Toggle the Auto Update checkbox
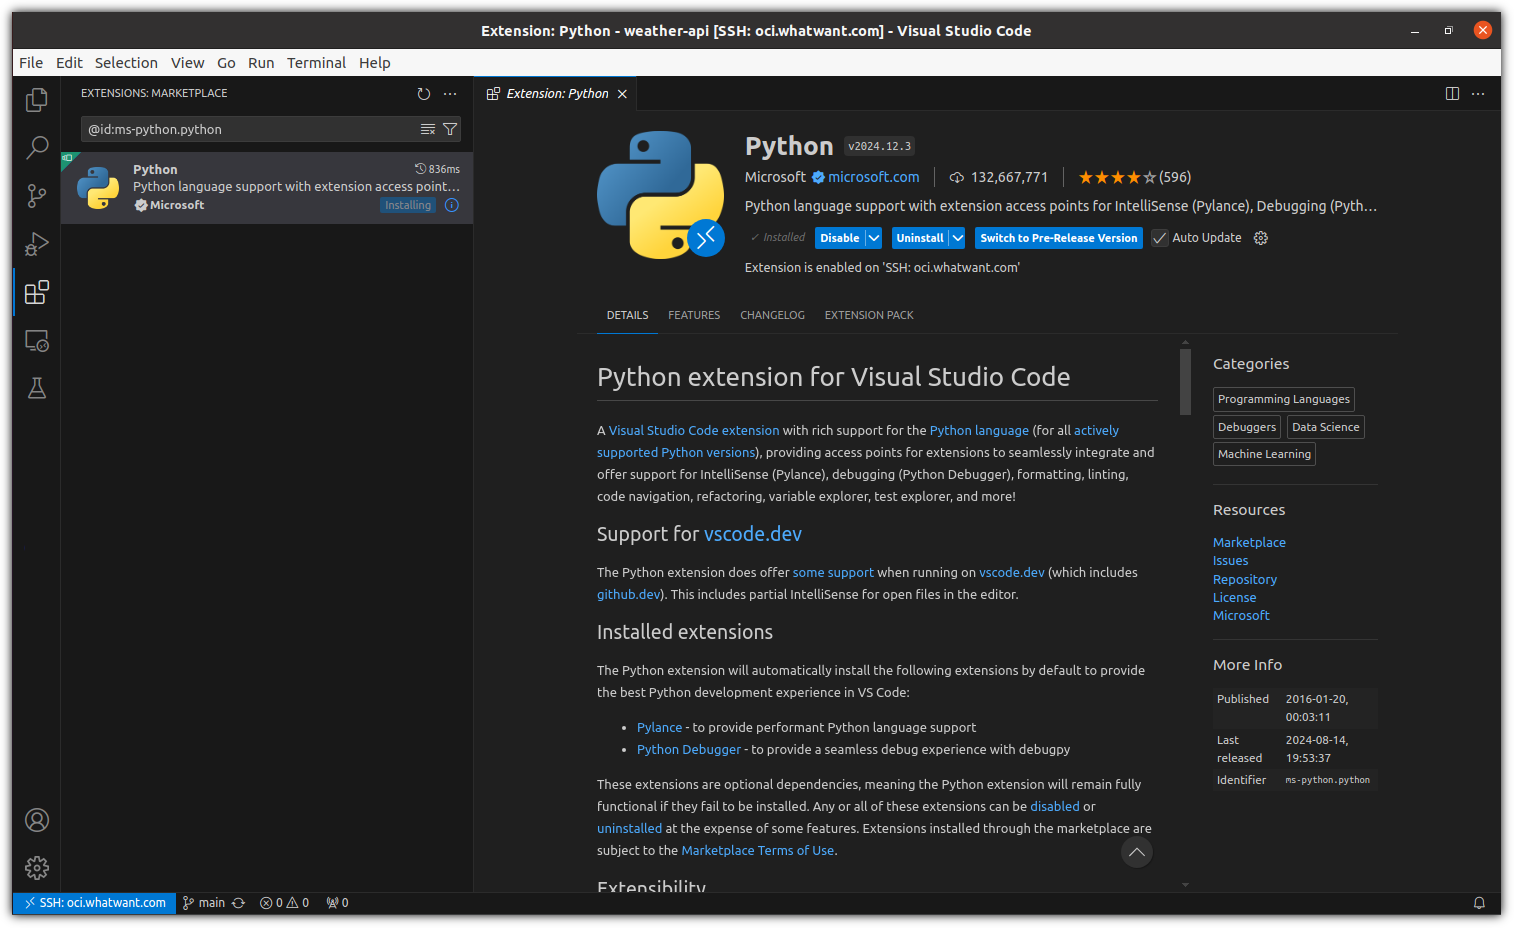Screen dimensions: 1514x928 [1160, 238]
